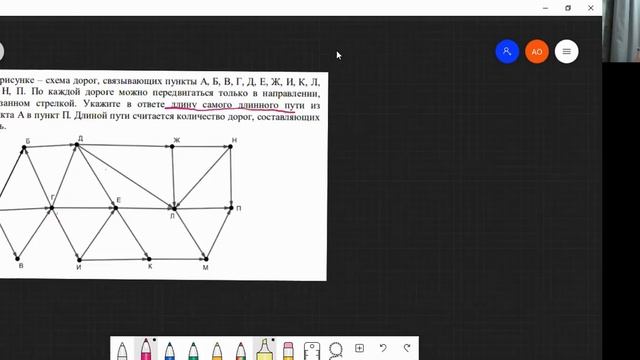
Task: Select the yellow-orange pen tool
Action: pos(217,350)
